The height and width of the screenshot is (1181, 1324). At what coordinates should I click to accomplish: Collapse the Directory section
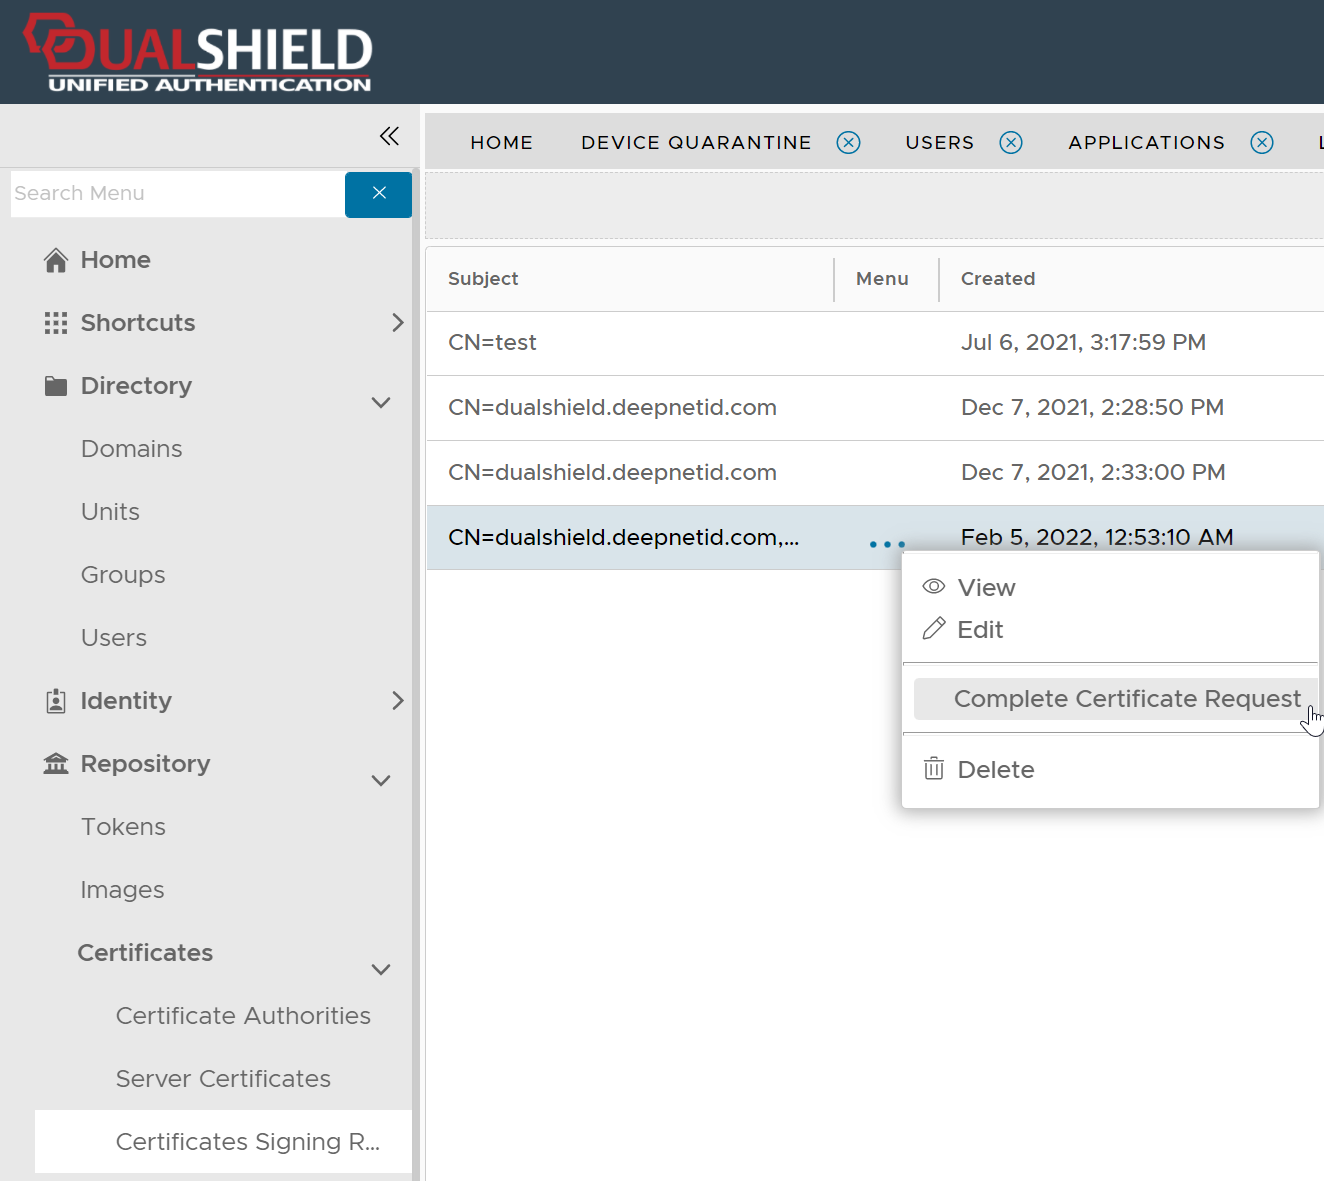[x=381, y=402]
